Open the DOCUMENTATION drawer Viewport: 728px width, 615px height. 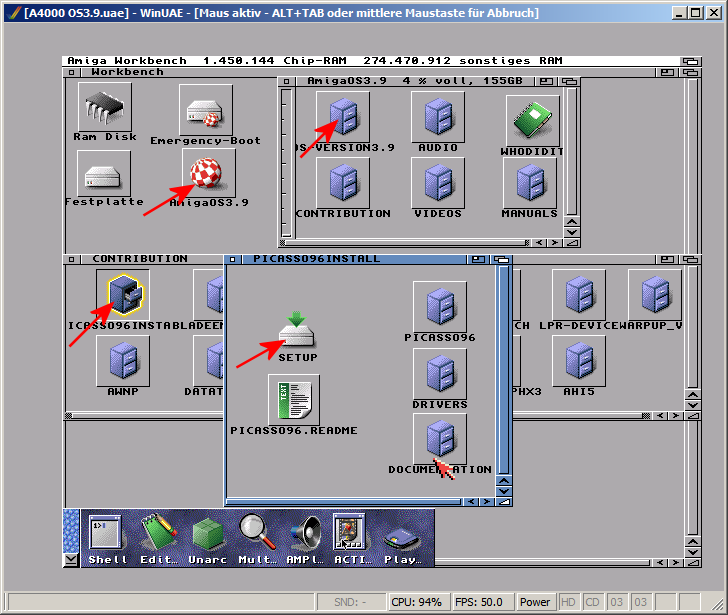(440, 439)
